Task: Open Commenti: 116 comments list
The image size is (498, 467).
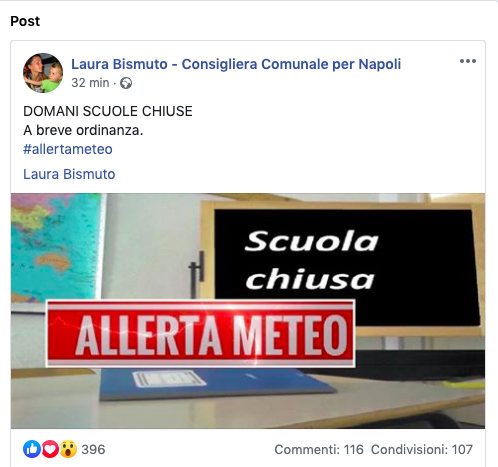Action: click(319, 450)
